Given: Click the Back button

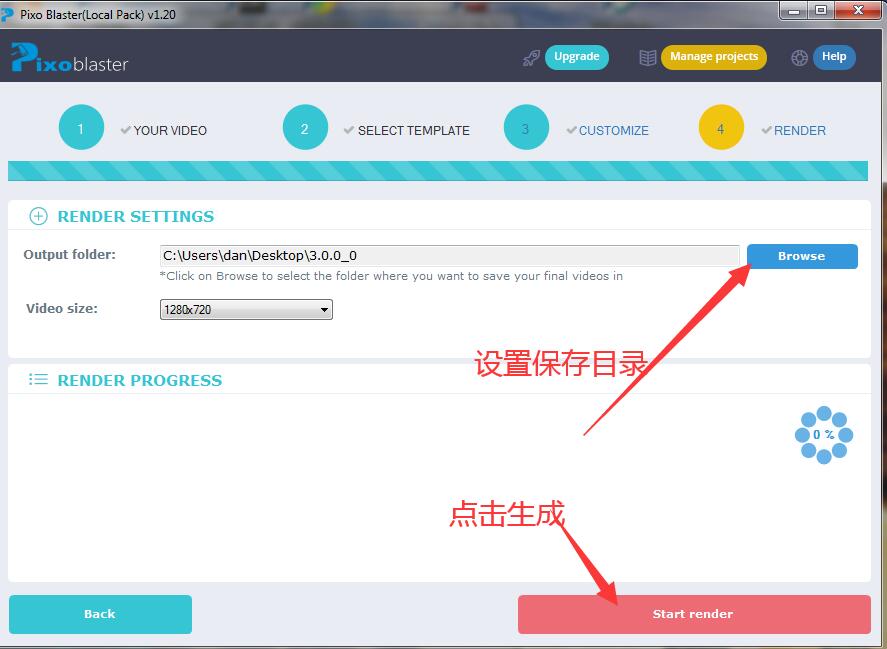Looking at the screenshot, I should tap(100, 614).
